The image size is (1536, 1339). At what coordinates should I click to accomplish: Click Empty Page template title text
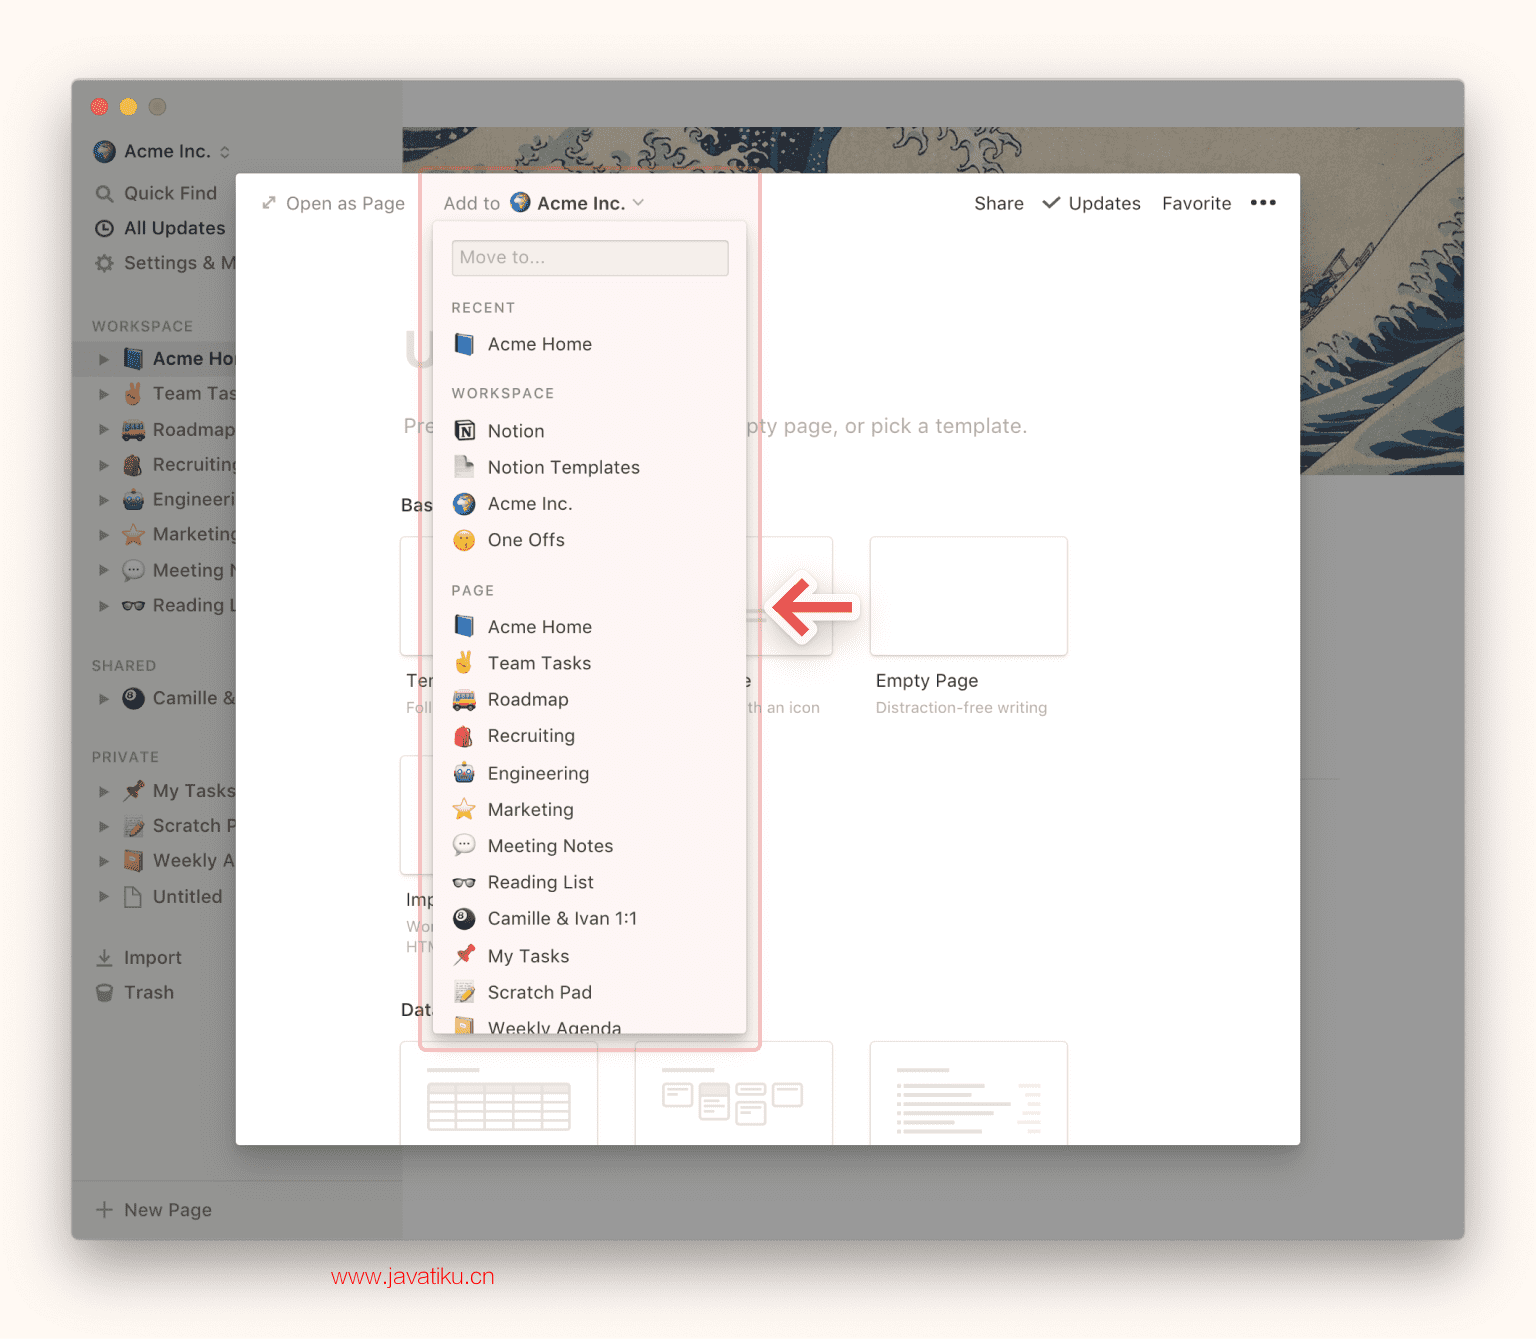click(x=926, y=681)
